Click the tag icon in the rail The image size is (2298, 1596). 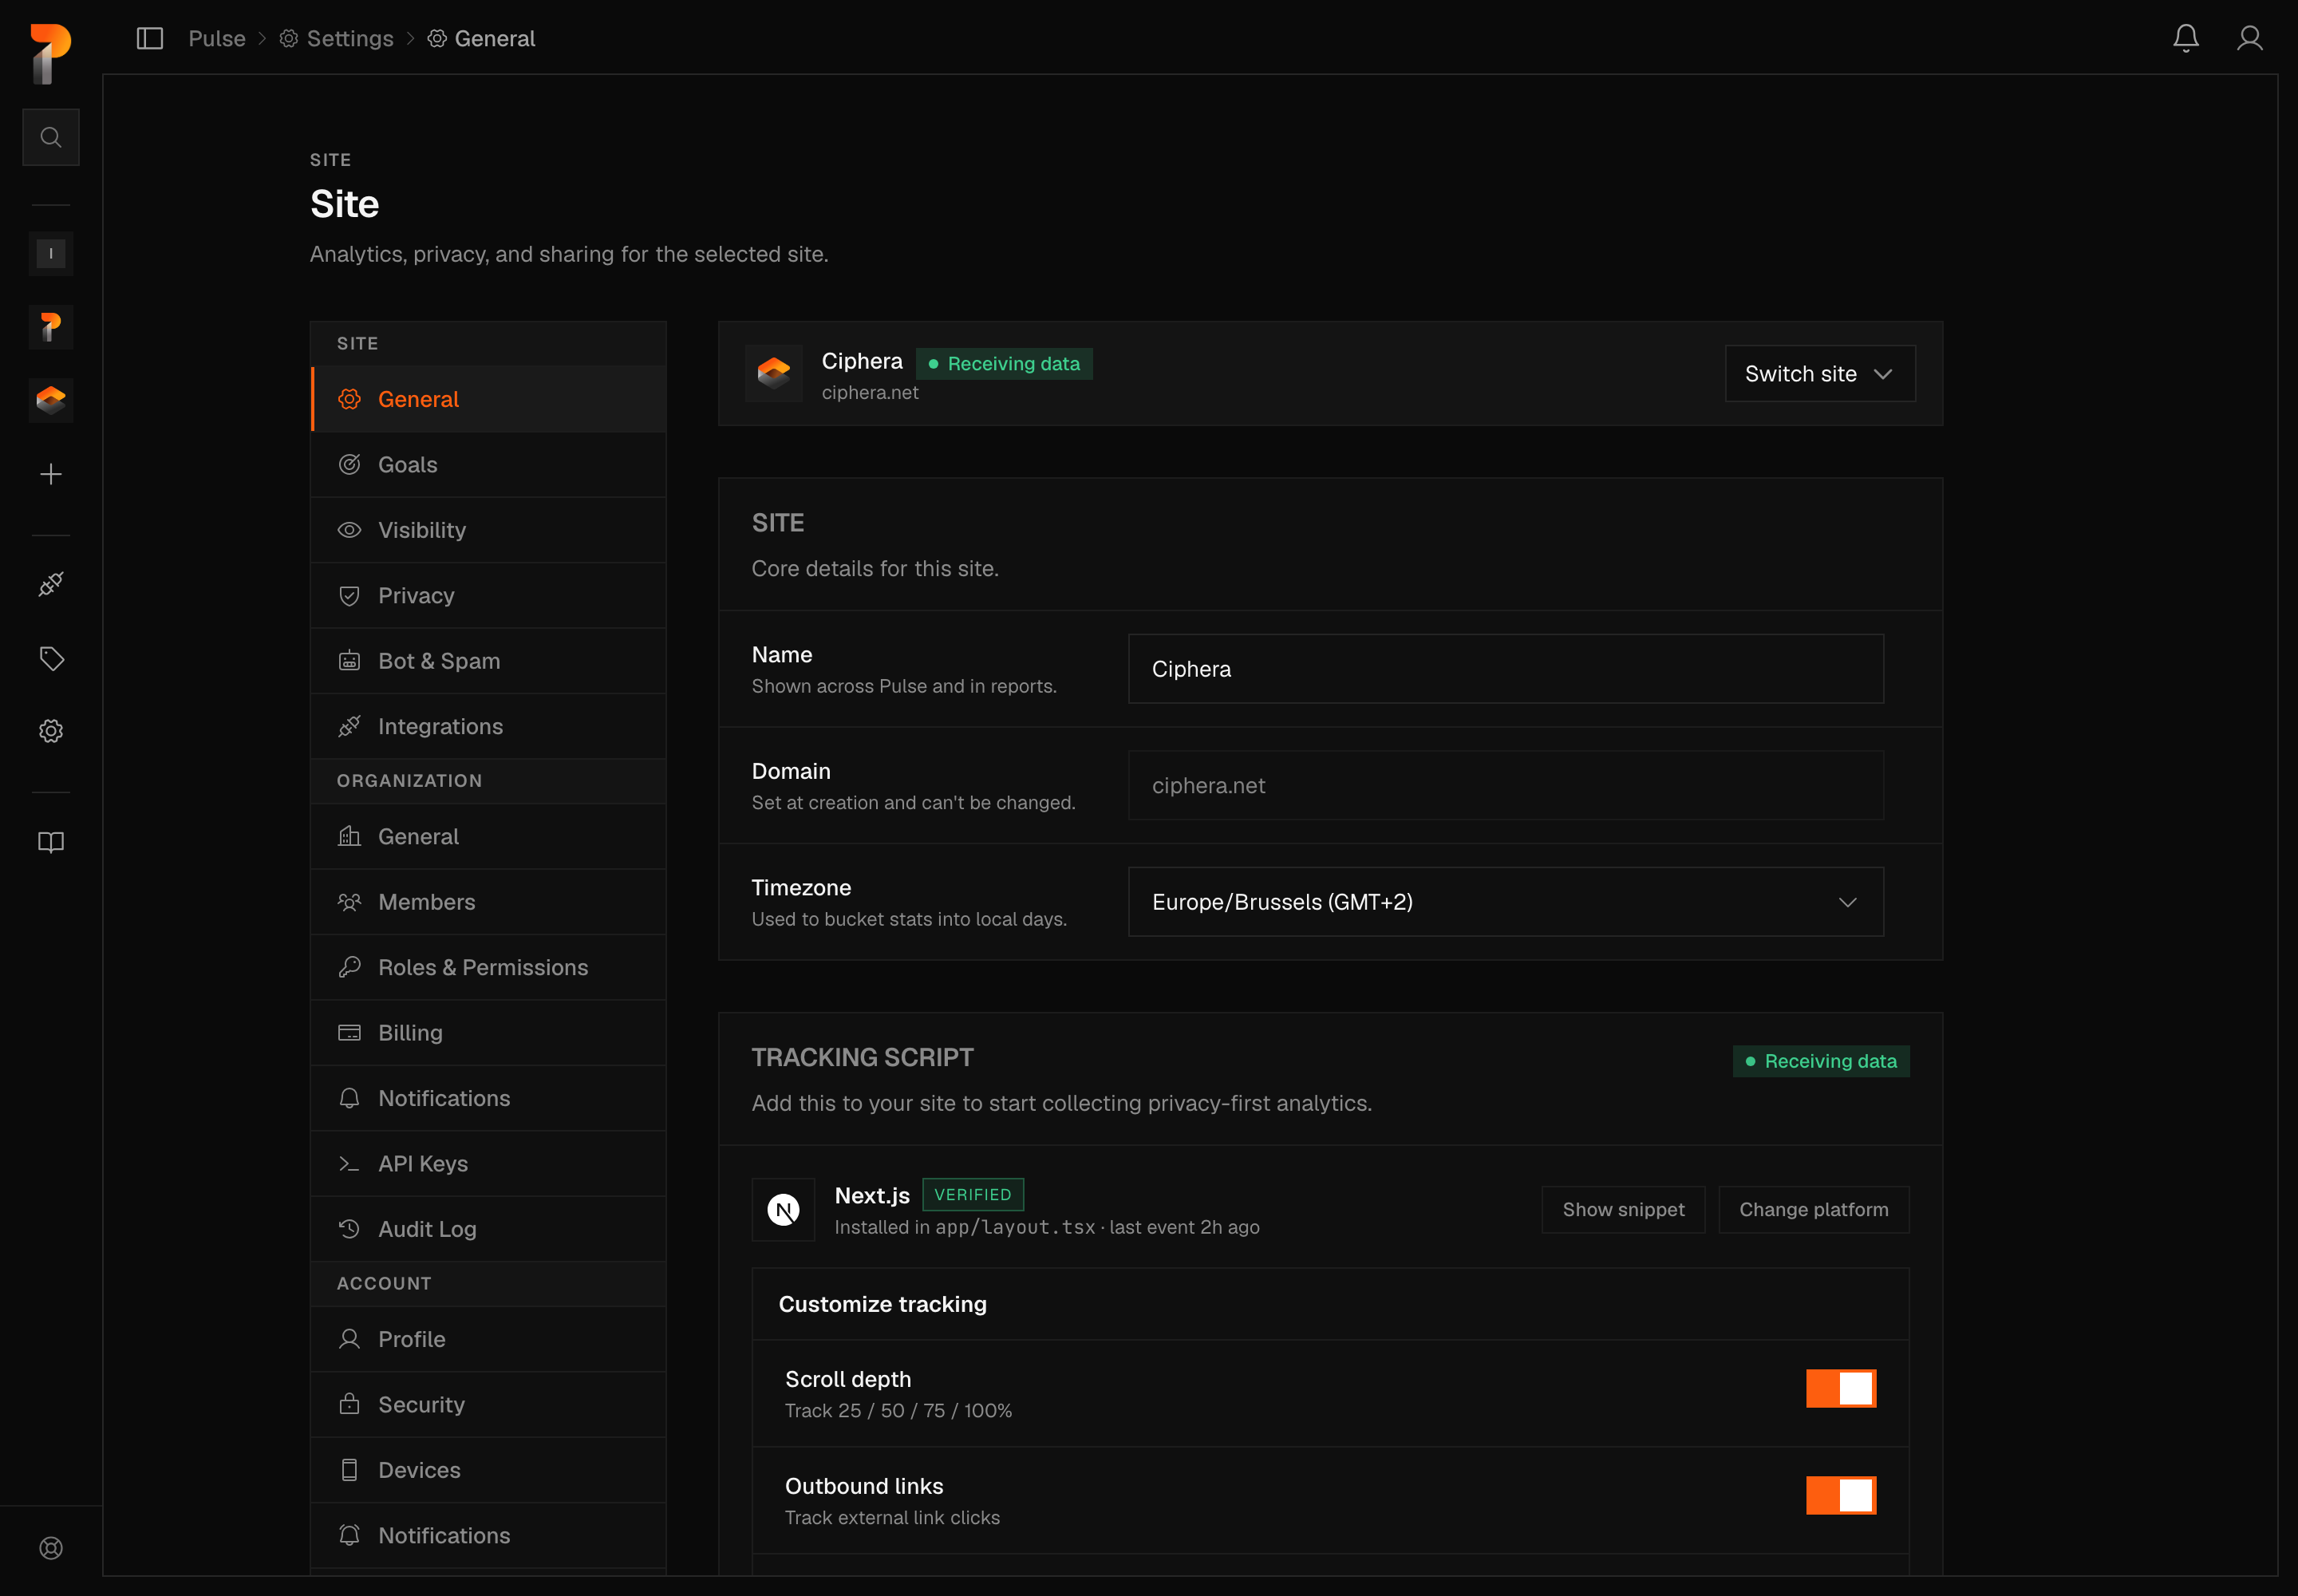point(51,658)
